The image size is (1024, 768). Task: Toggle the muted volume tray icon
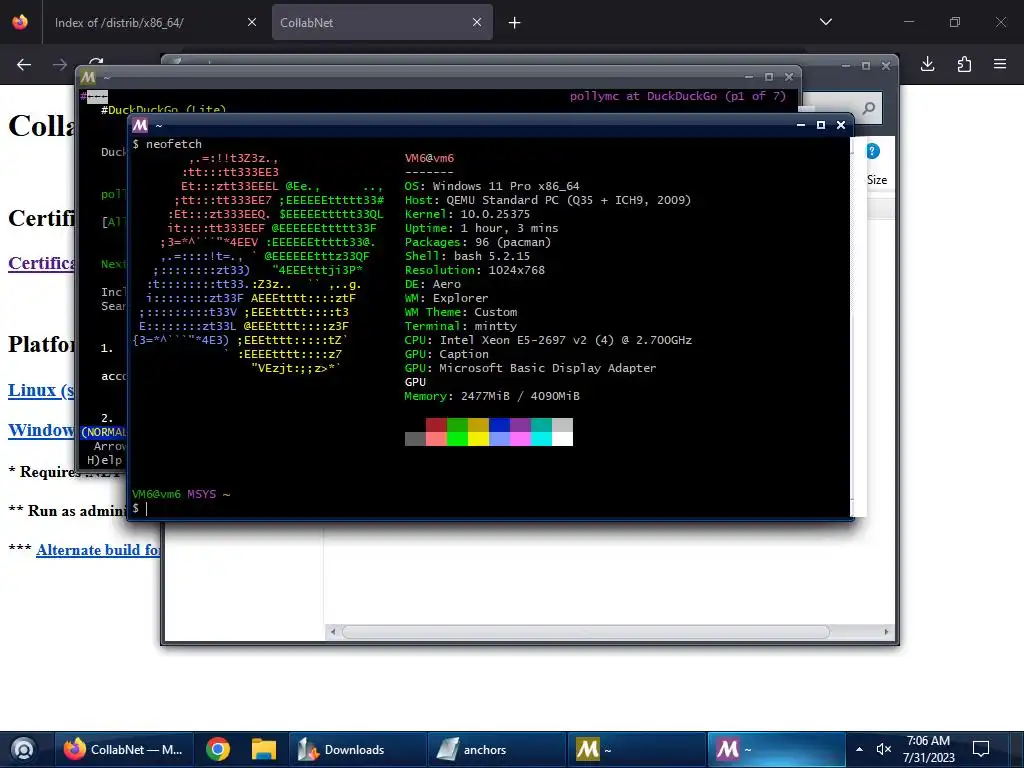tap(884, 749)
